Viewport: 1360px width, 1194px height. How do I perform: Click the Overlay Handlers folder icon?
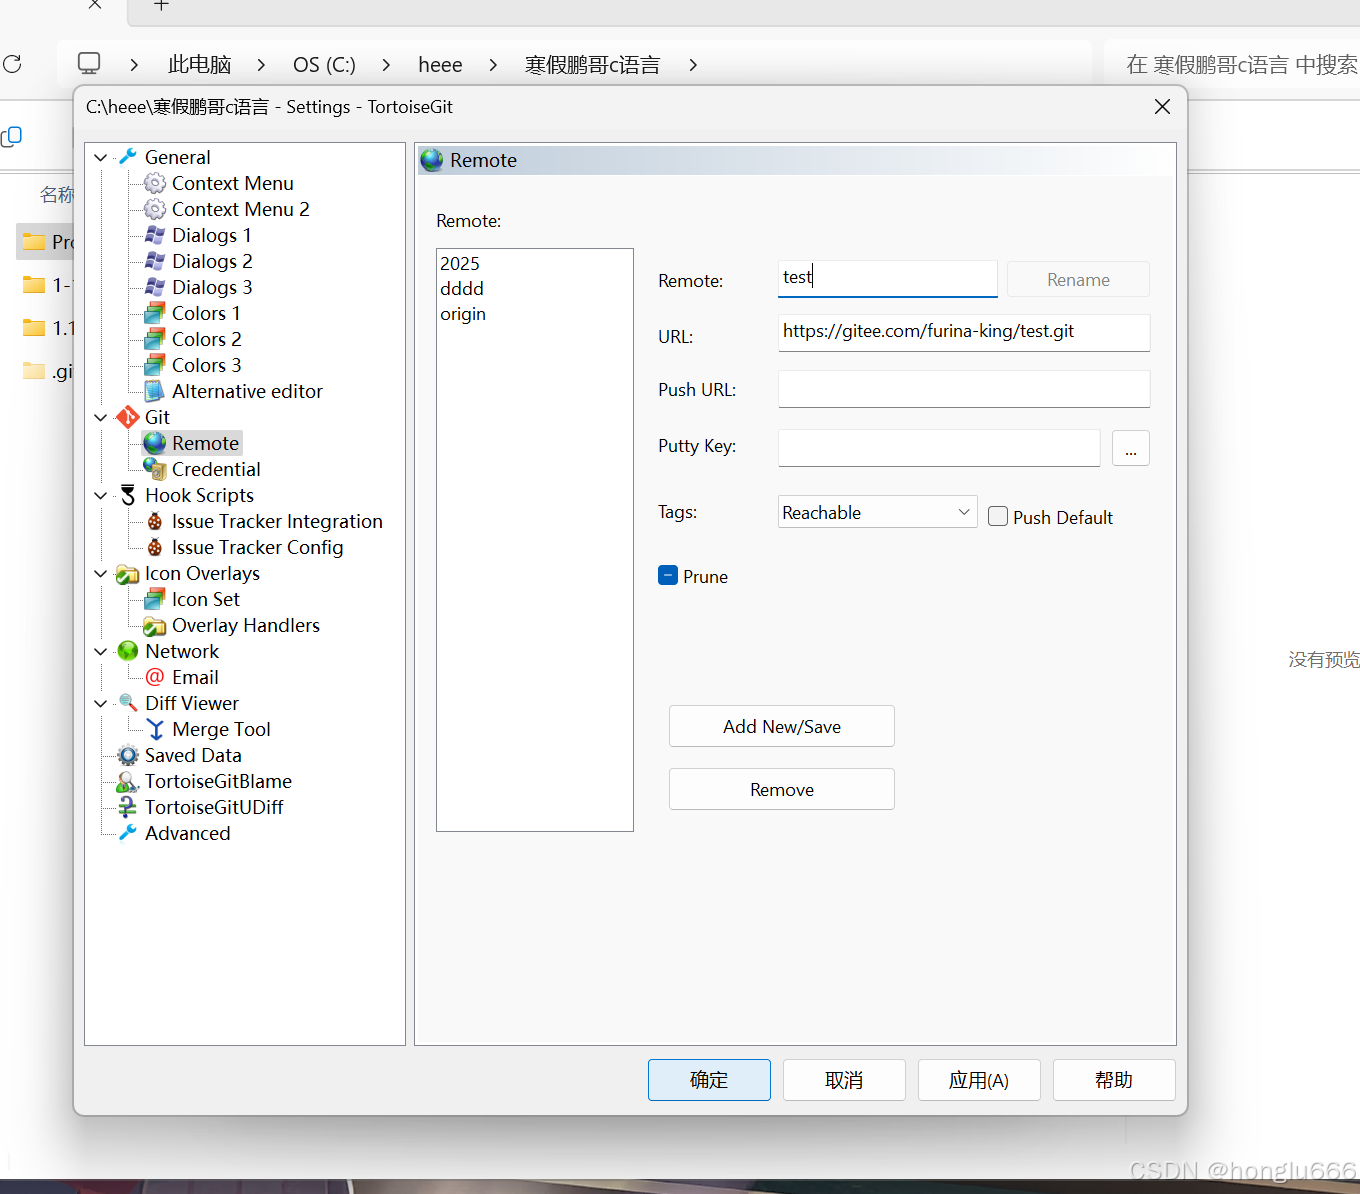point(155,625)
